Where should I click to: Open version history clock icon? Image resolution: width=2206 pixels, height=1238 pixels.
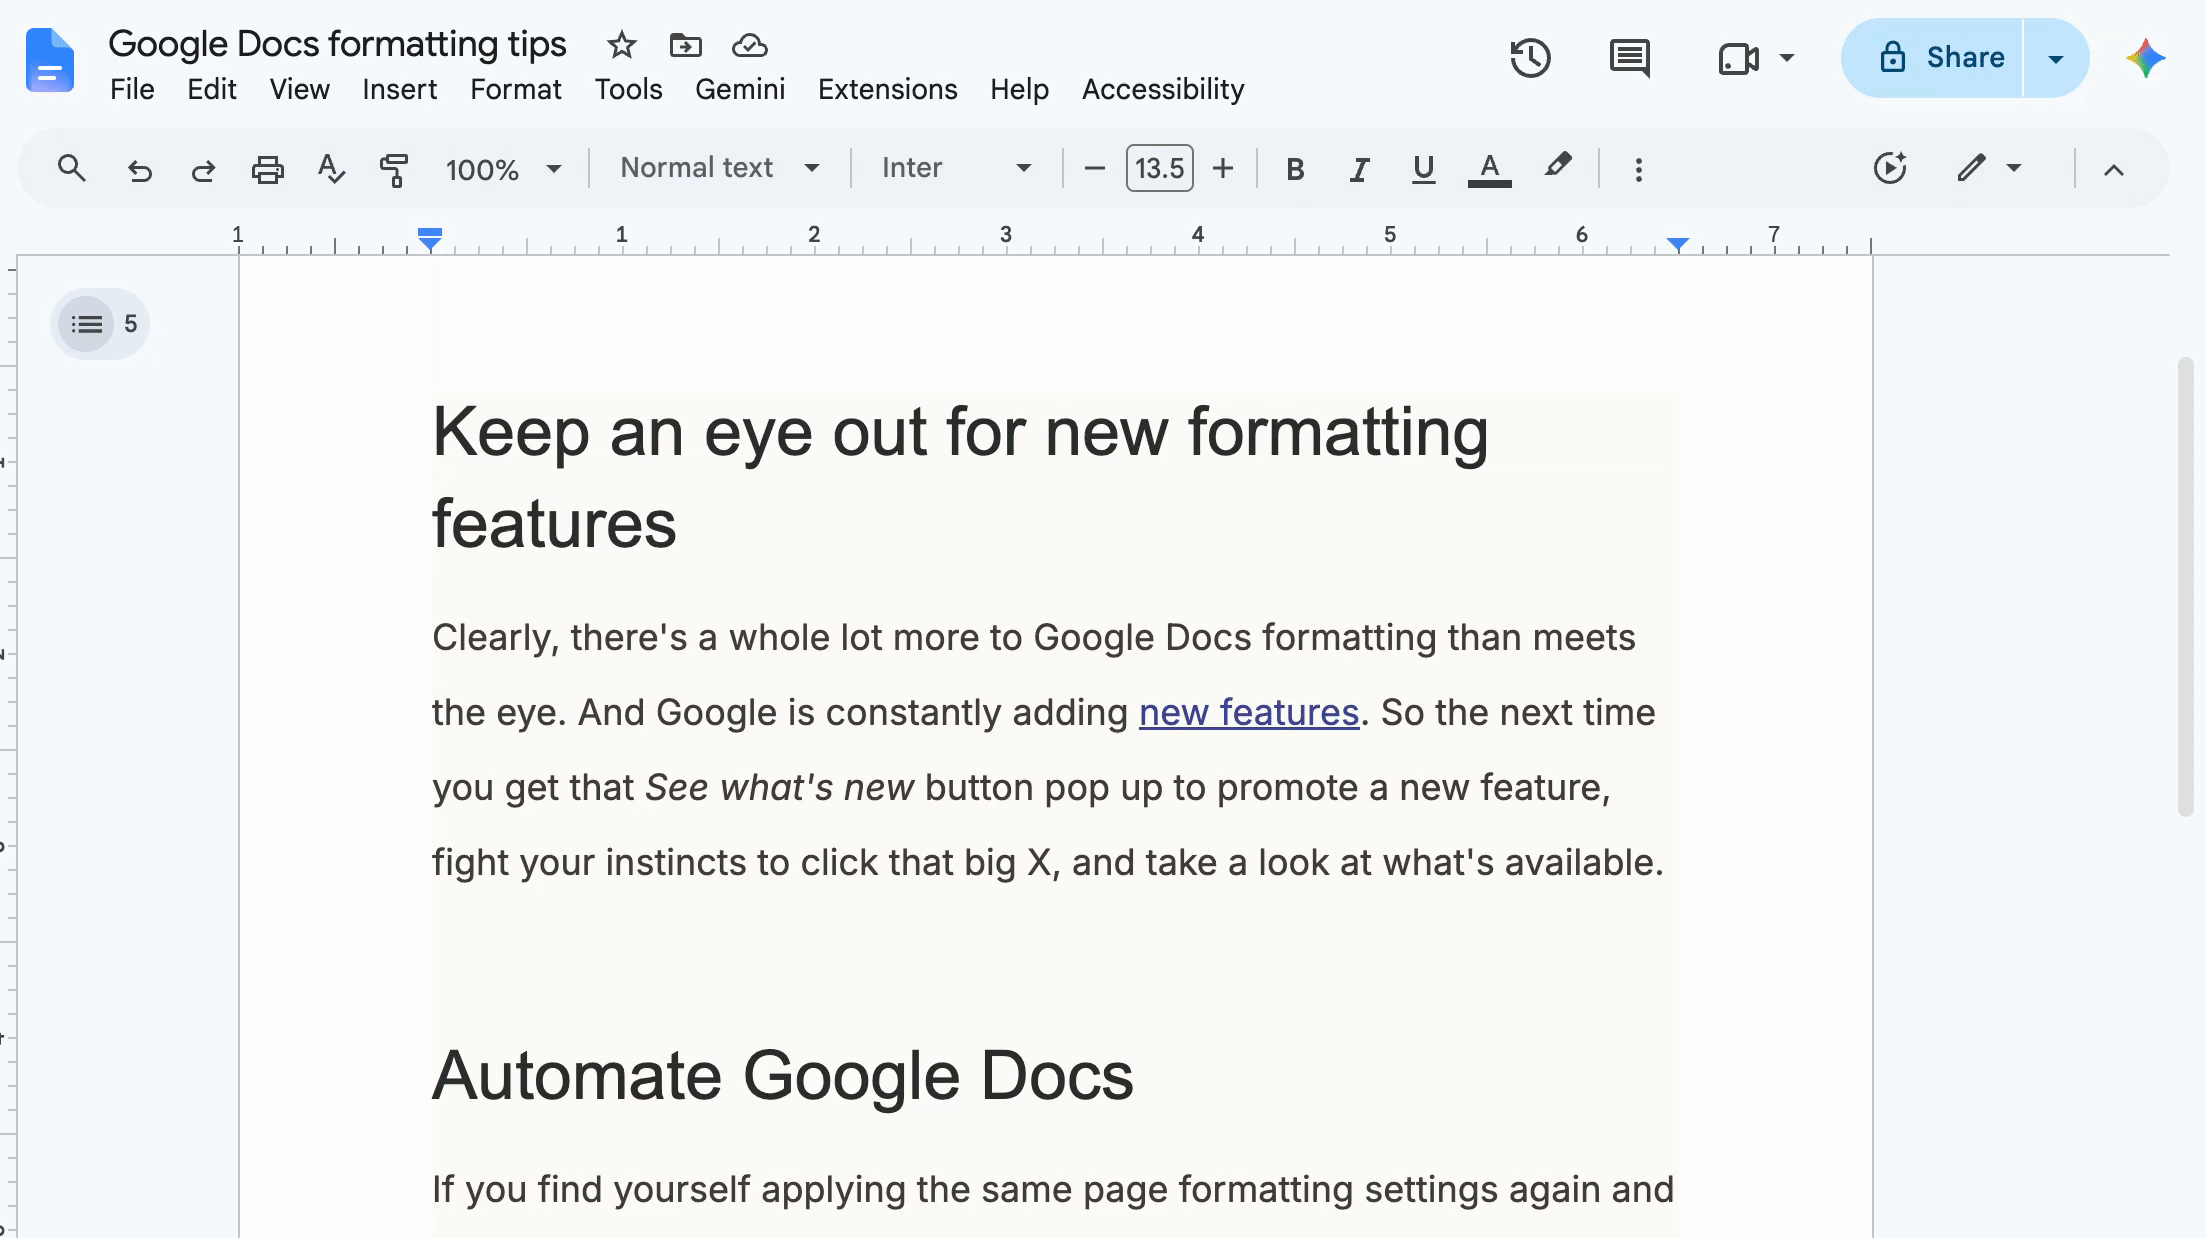pos(1530,58)
